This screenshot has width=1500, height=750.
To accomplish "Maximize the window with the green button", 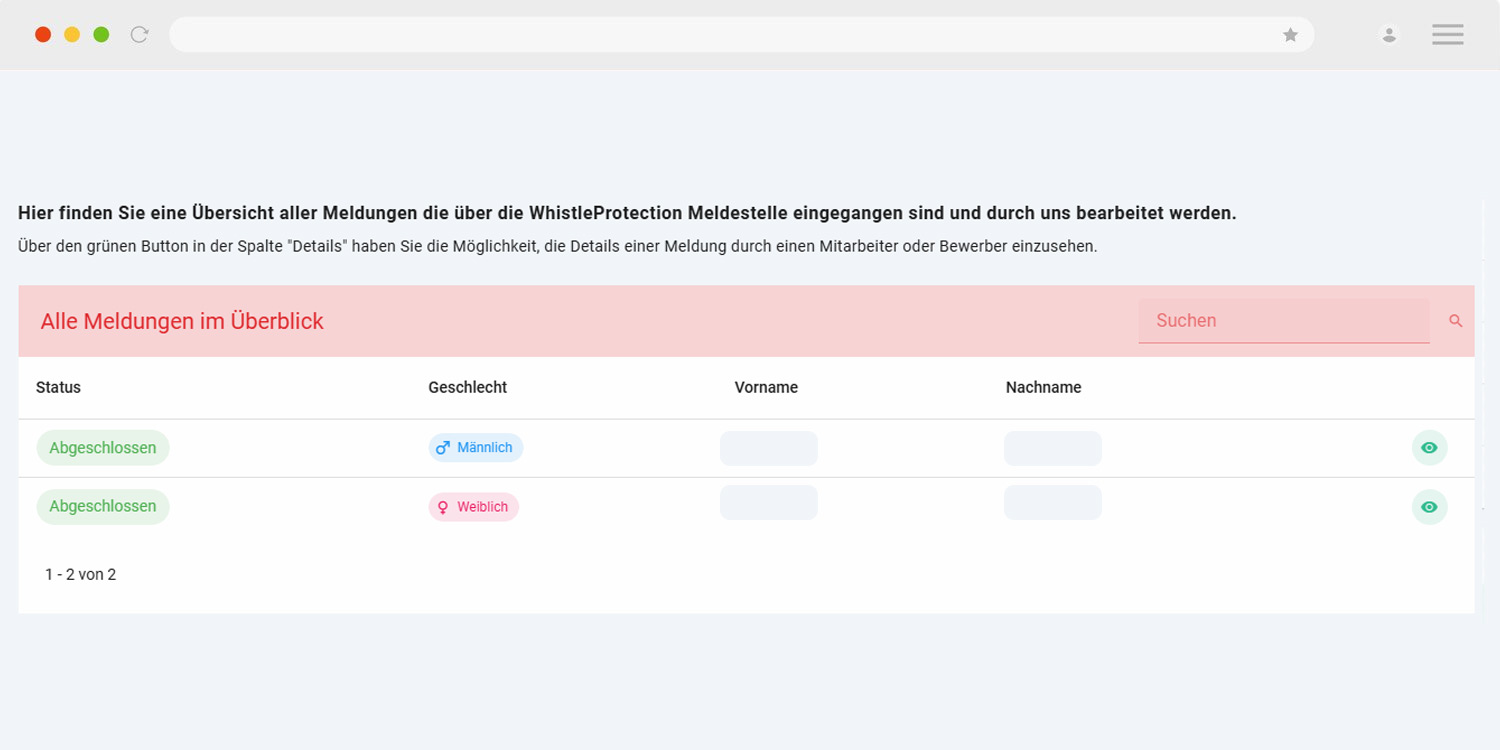I will [x=101, y=35].
